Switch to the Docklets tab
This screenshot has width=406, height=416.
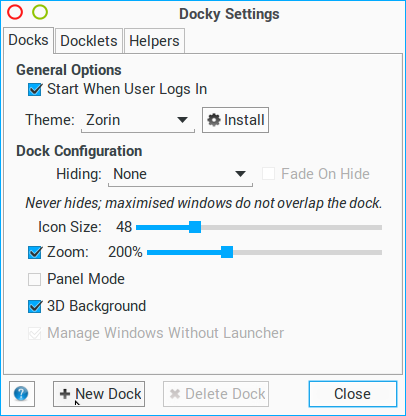tap(89, 41)
